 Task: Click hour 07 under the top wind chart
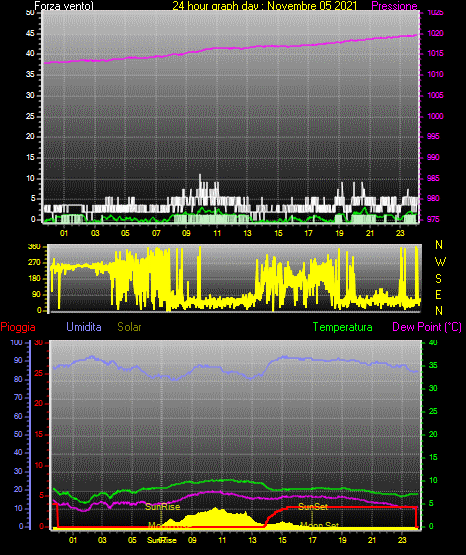(x=156, y=233)
